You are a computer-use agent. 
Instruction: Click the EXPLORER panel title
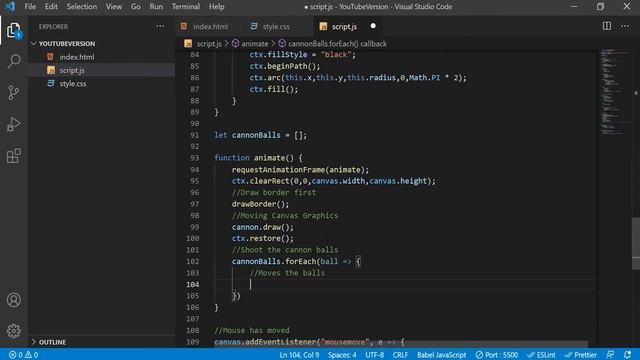pyautogui.click(x=53, y=27)
